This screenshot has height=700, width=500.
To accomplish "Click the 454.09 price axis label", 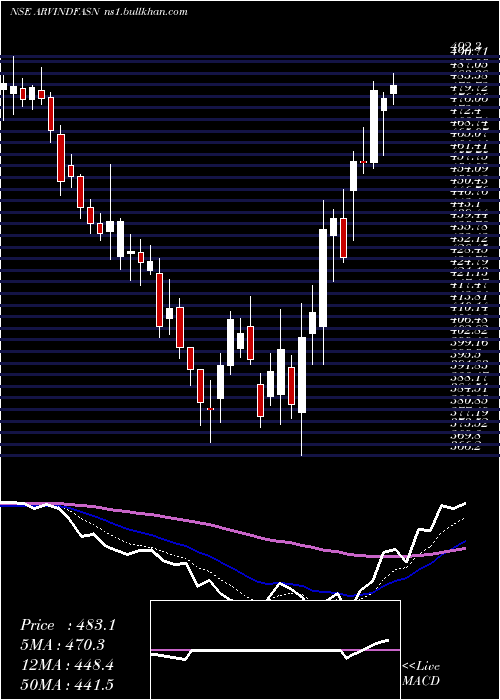I will click(x=468, y=169).
